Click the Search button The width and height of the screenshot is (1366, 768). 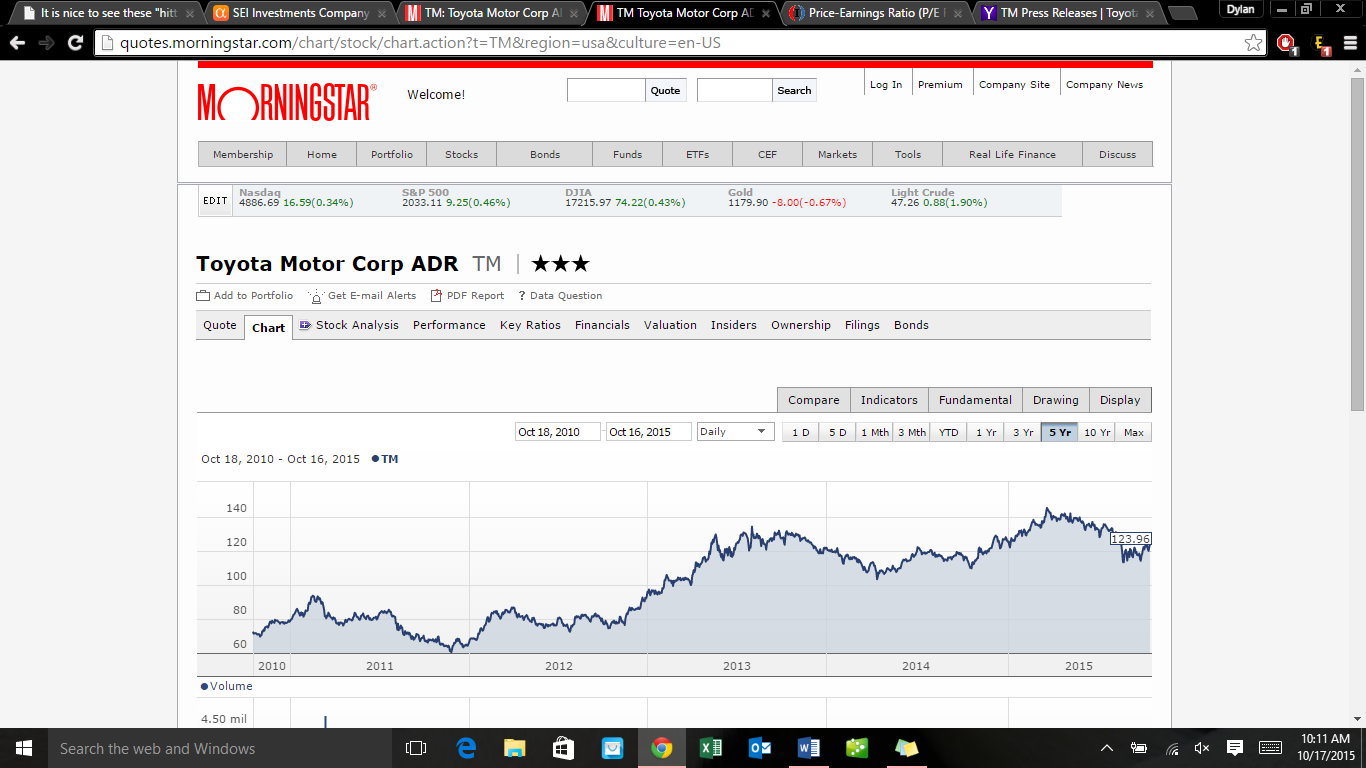tap(794, 90)
